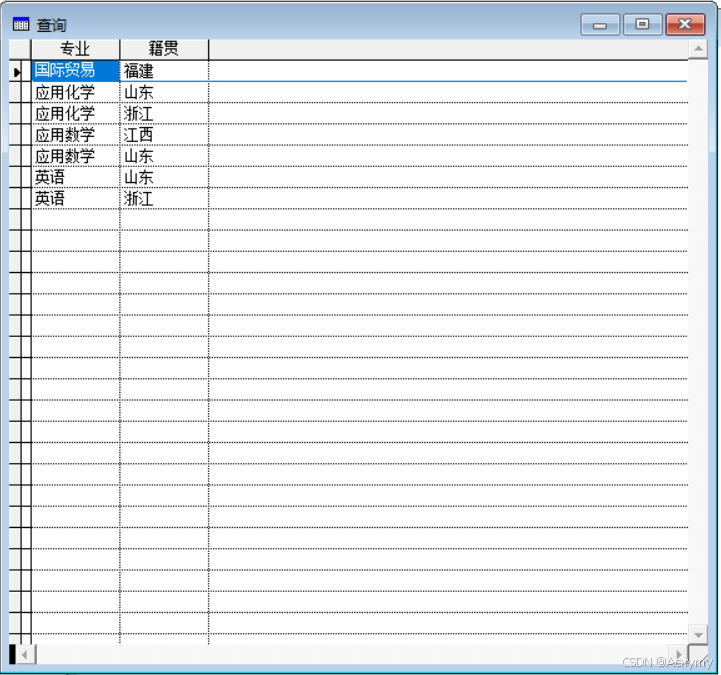Image resolution: width=721 pixels, height=675 pixels.
Task: Minimize the 查询 window
Action: click(600, 25)
